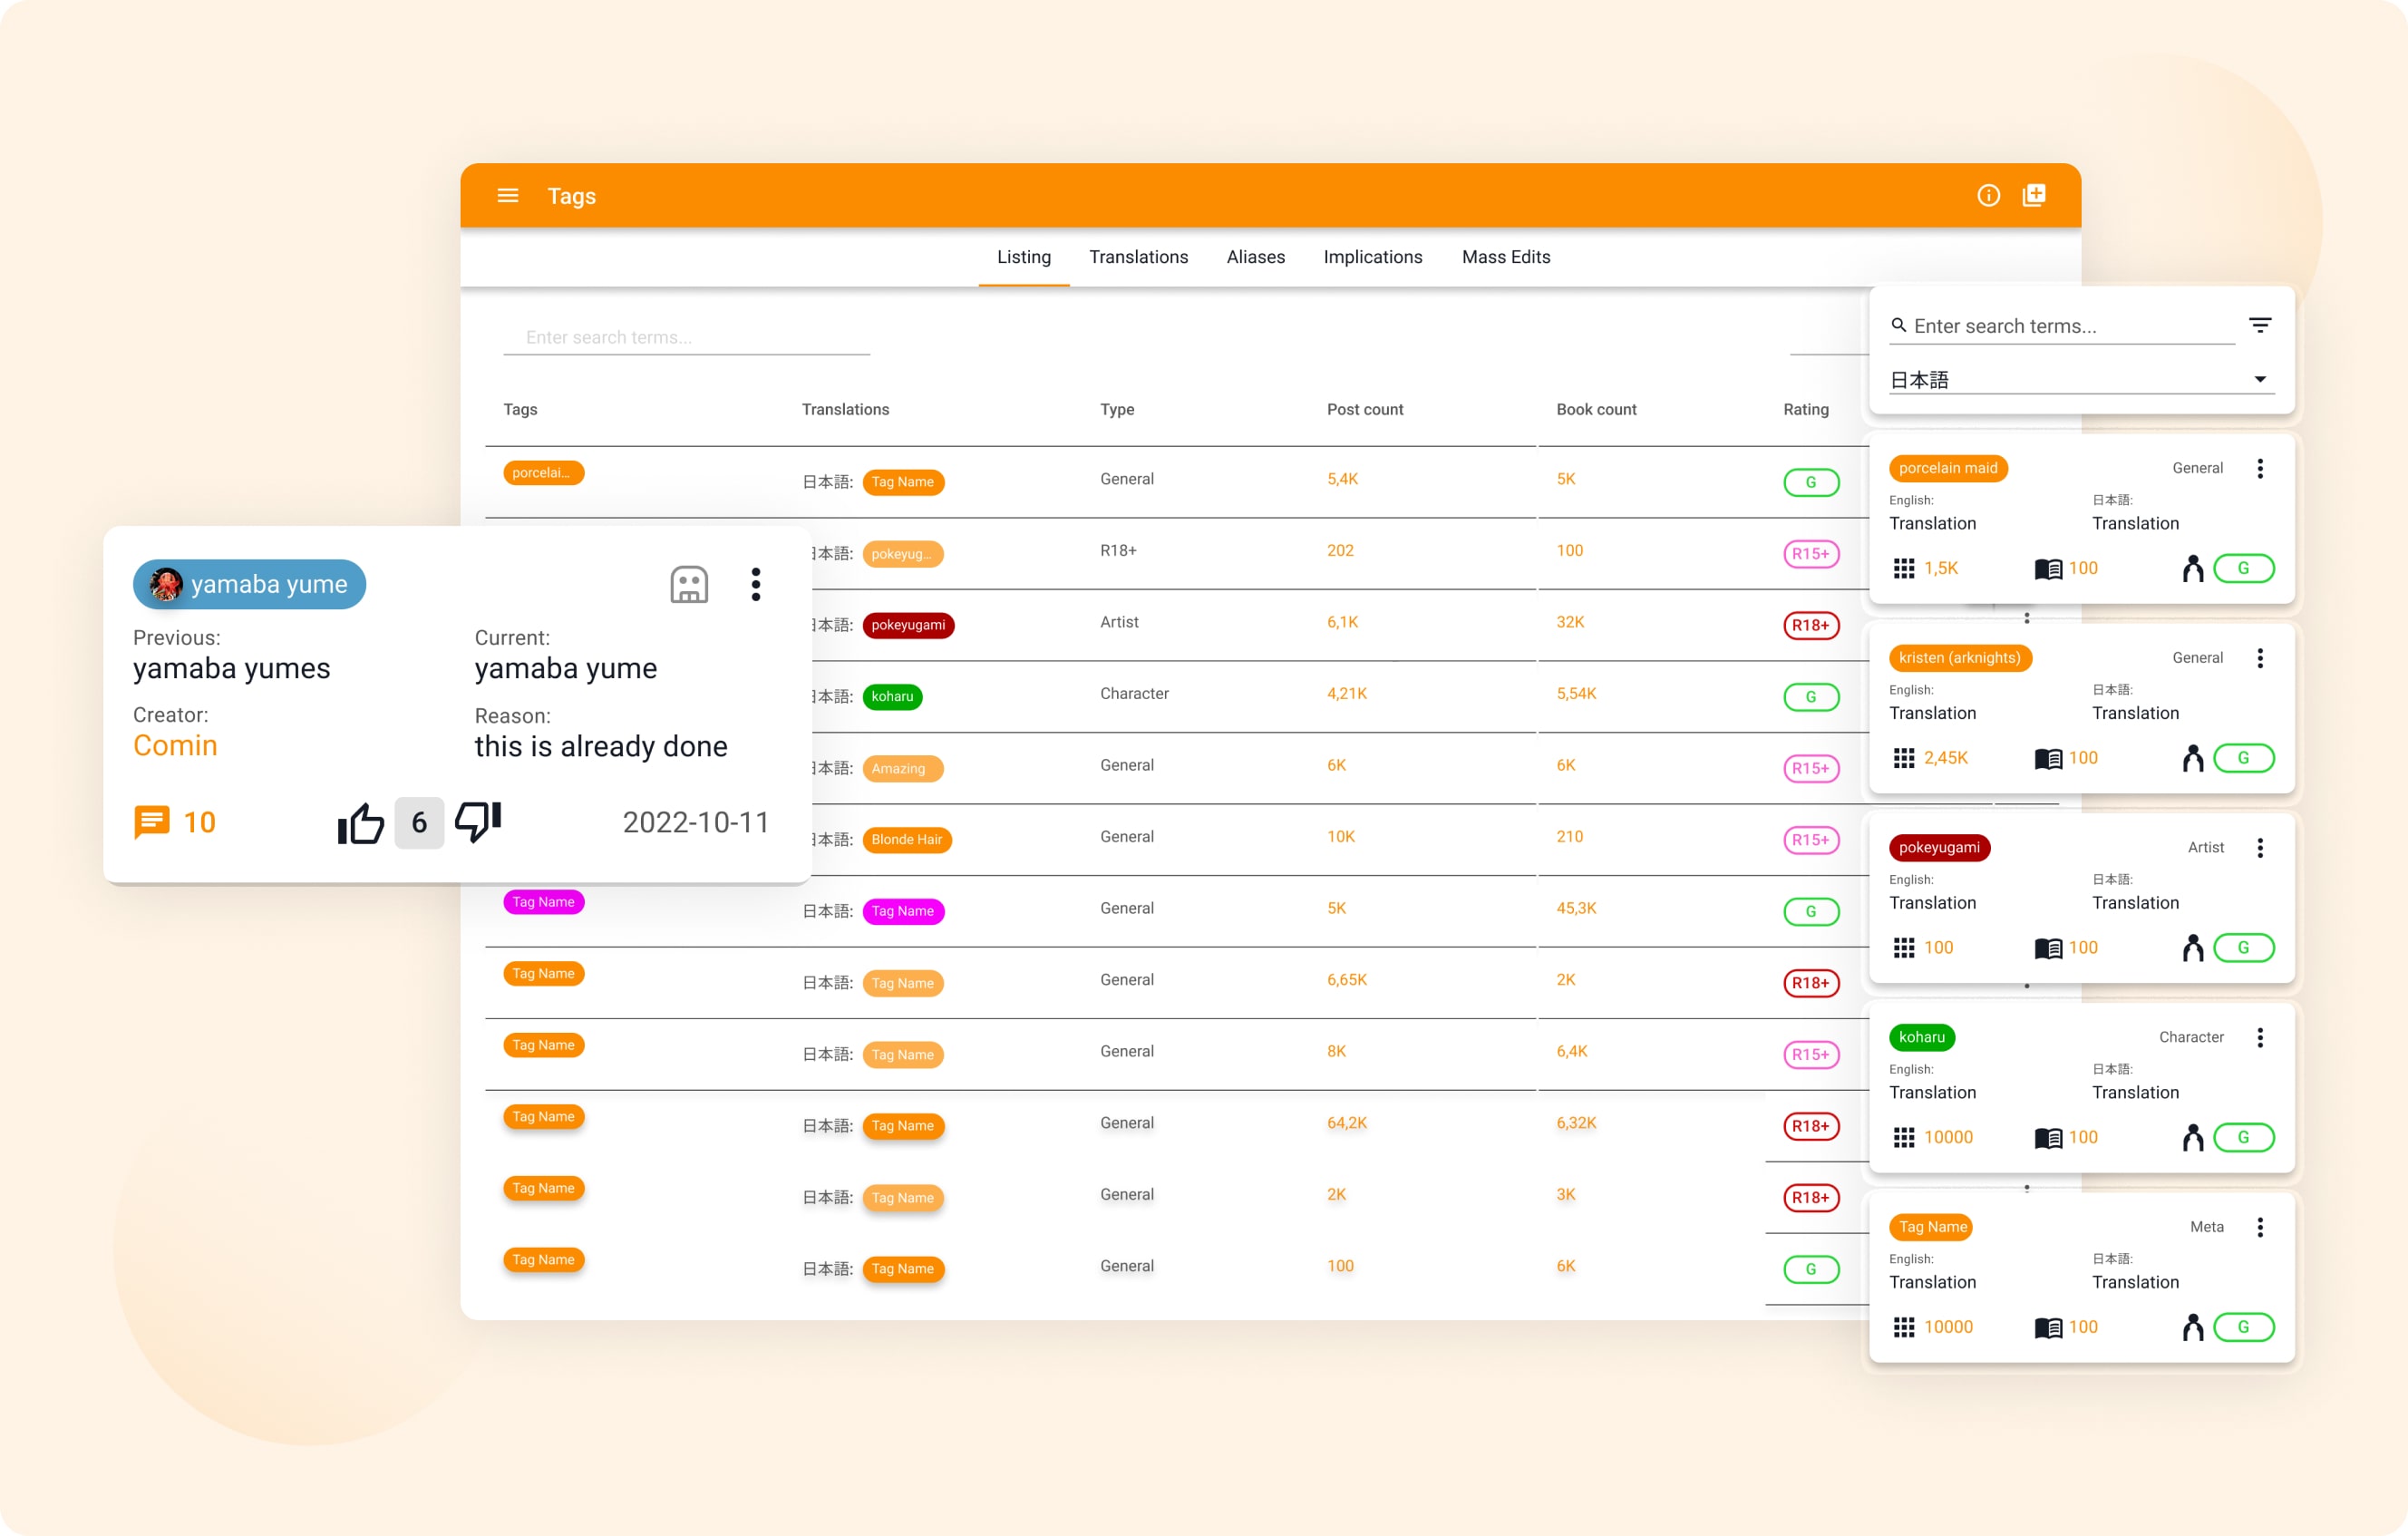Toggle the R18+ rating badge in pokeyugami row
The width and height of the screenshot is (2408, 1536).
(x=1810, y=626)
